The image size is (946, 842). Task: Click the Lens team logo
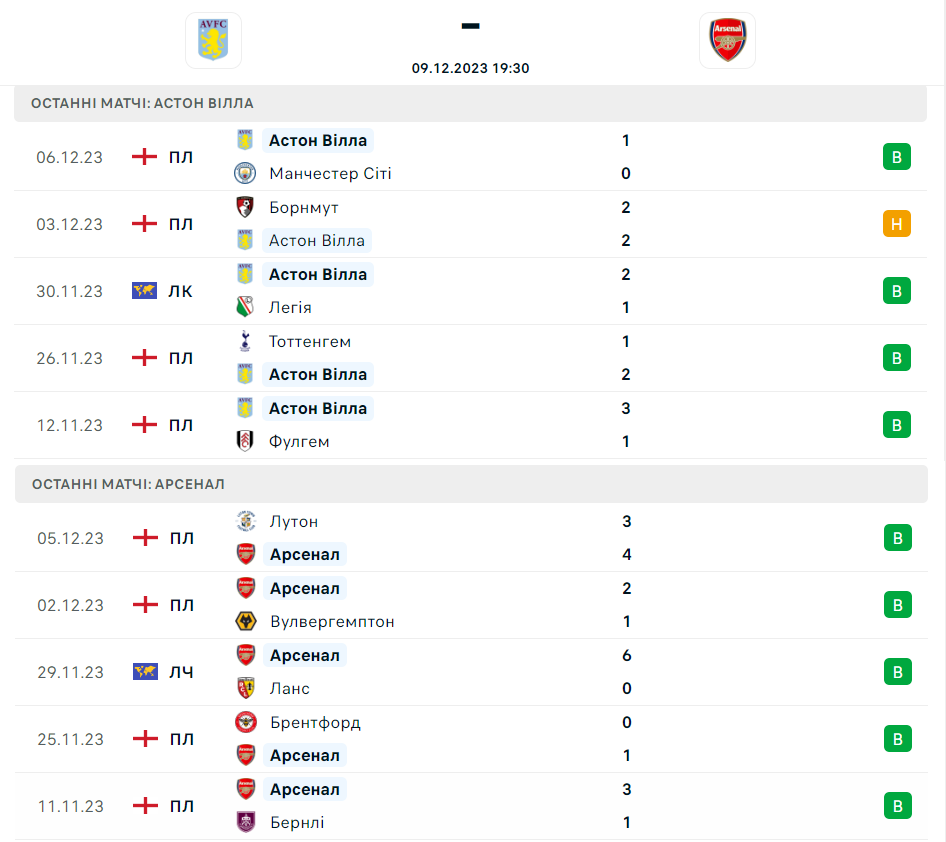point(245,688)
